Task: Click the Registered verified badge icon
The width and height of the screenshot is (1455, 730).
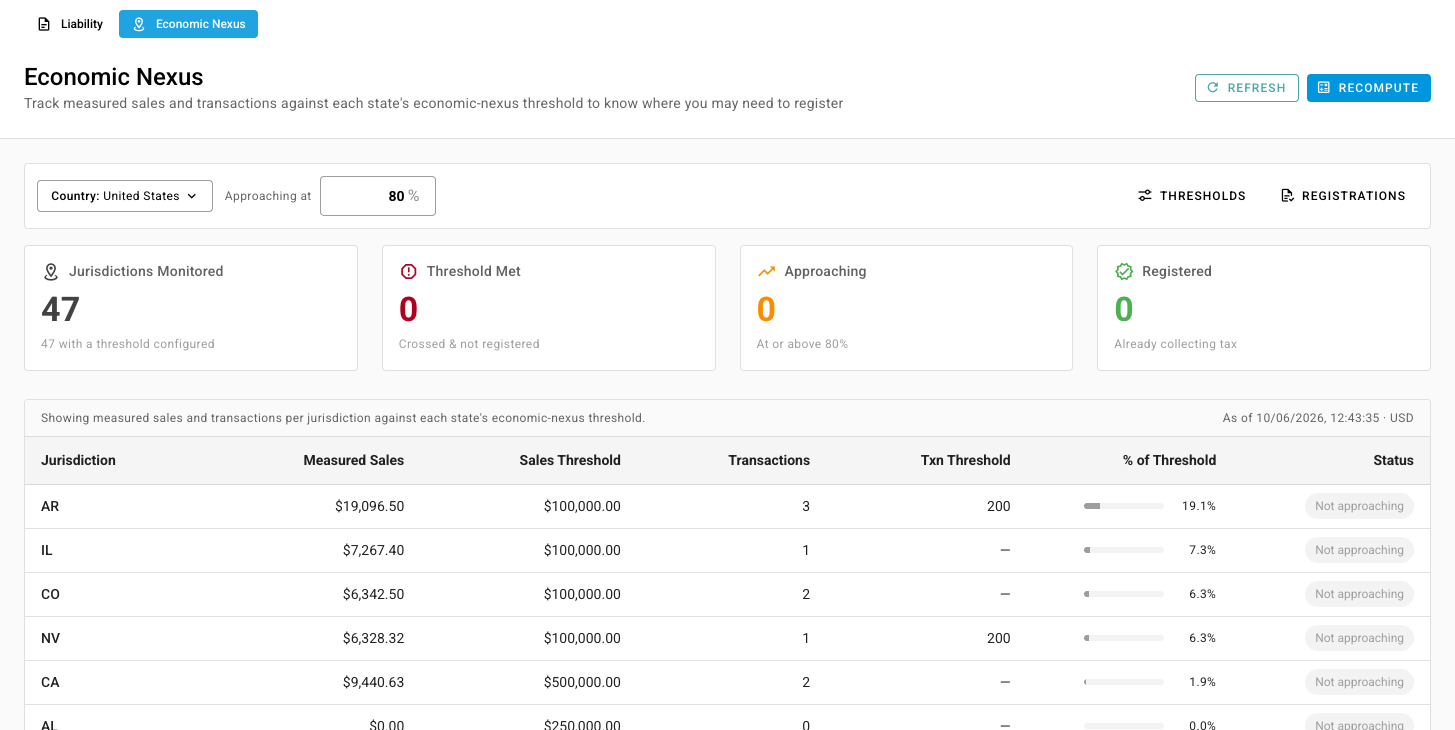Action: [1124, 271]
